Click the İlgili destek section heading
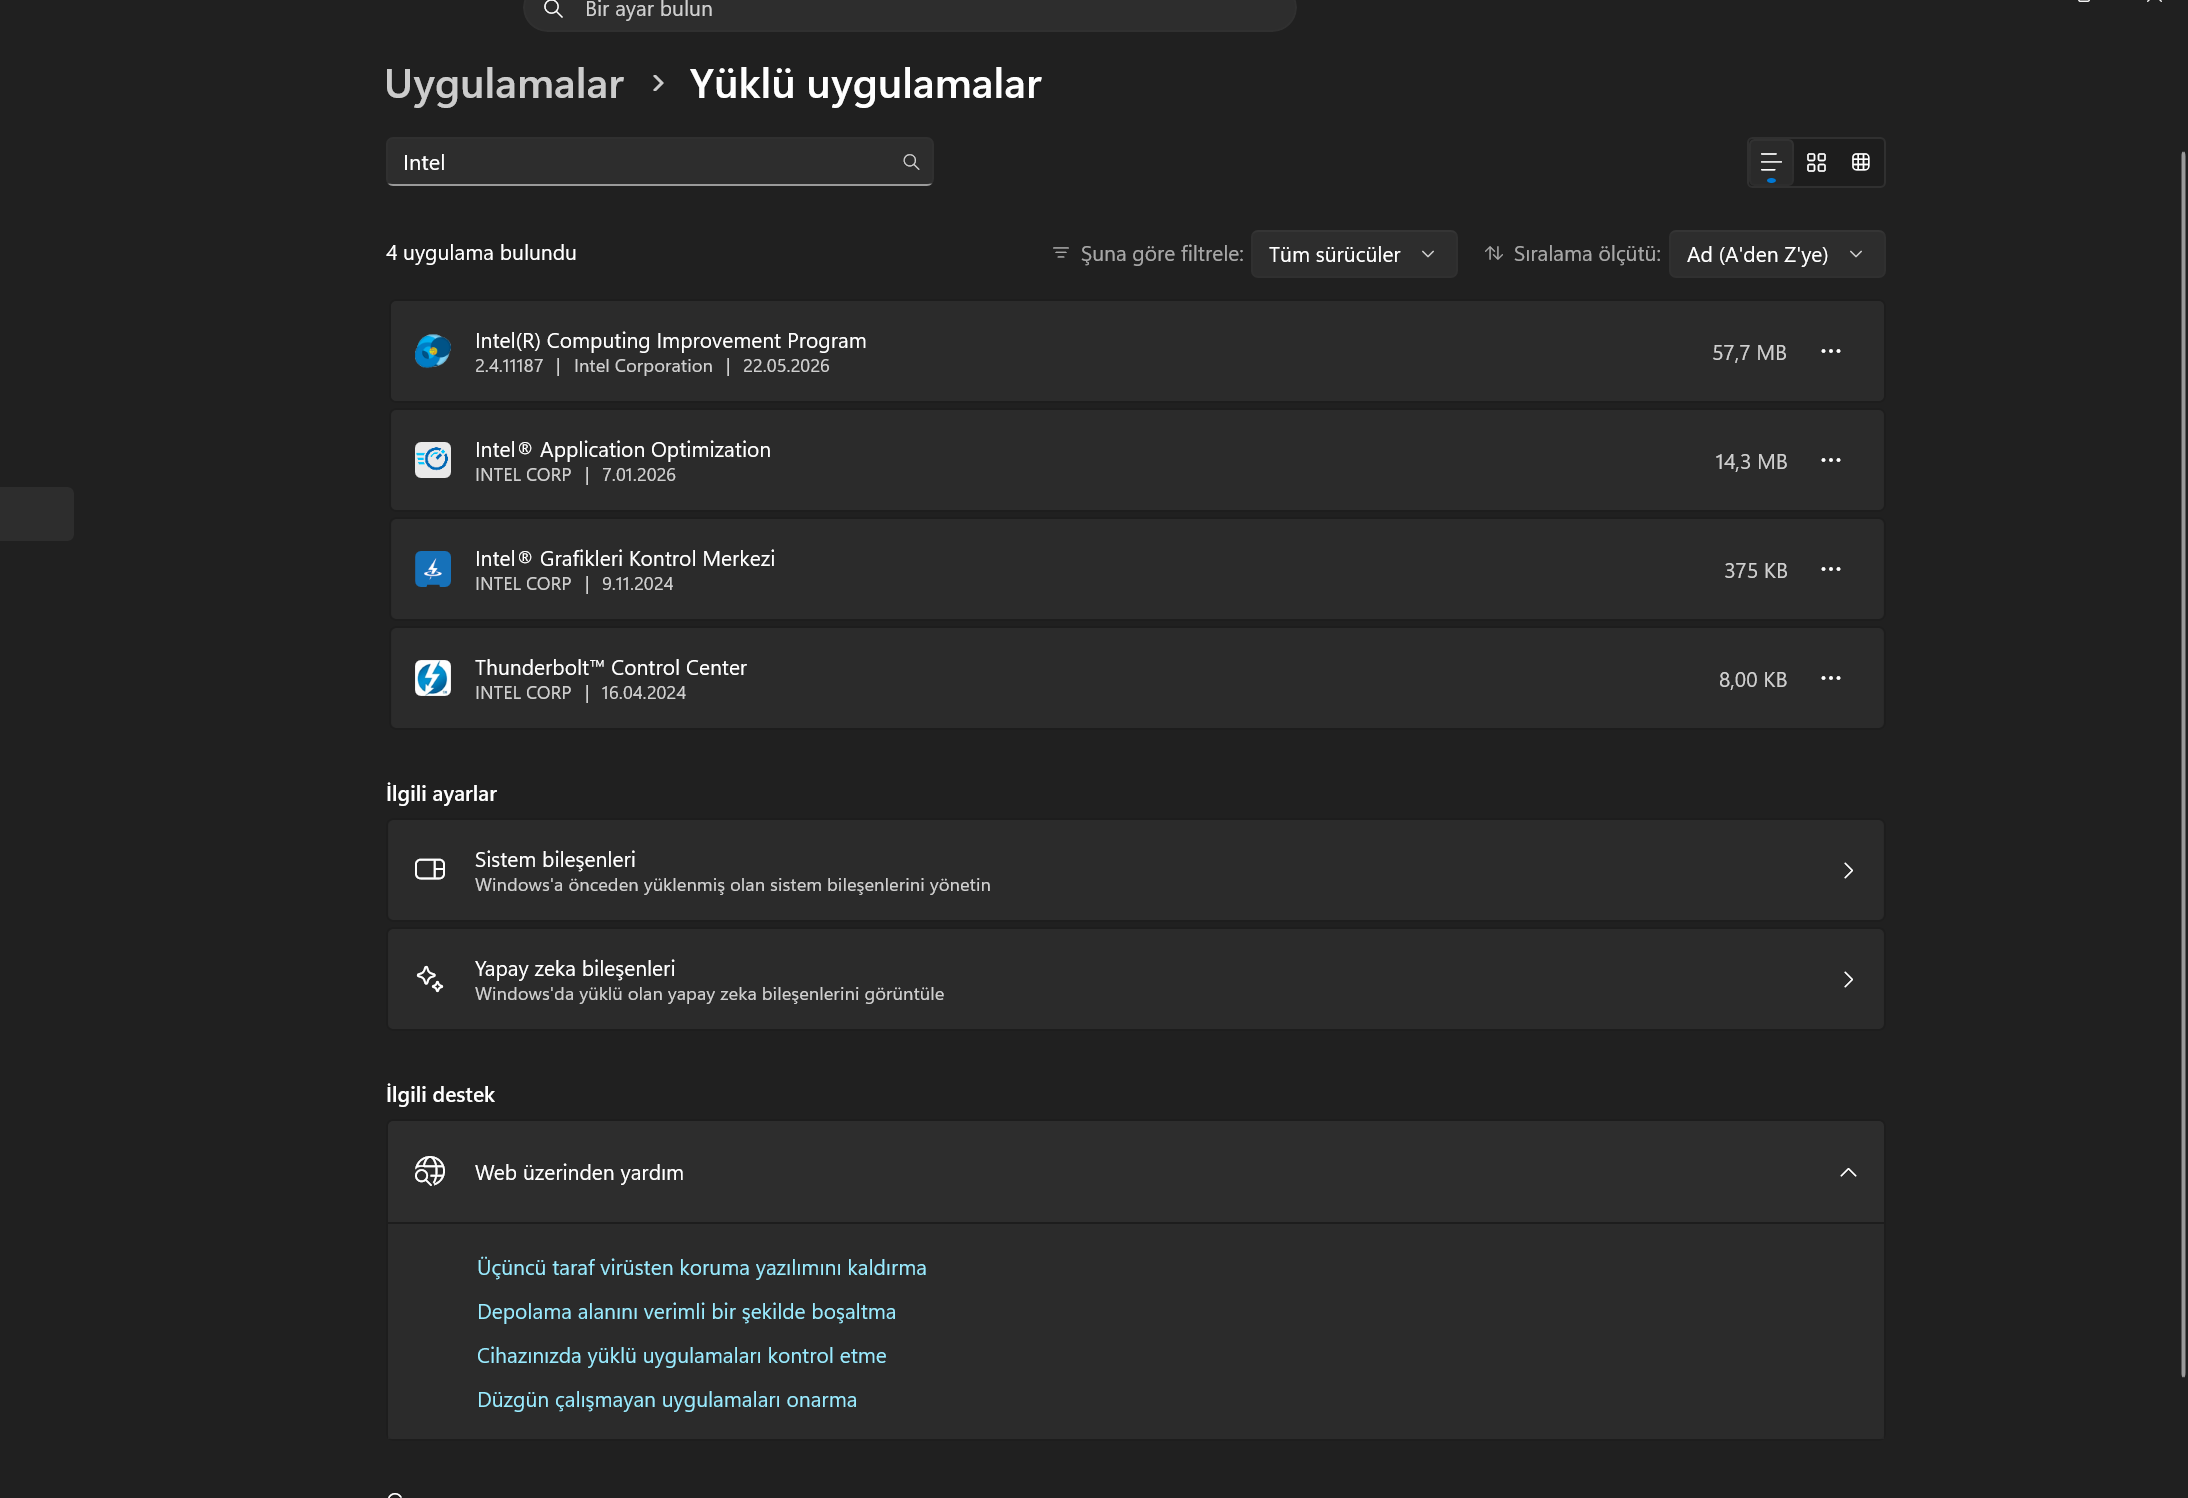 tap(439, 1094)
